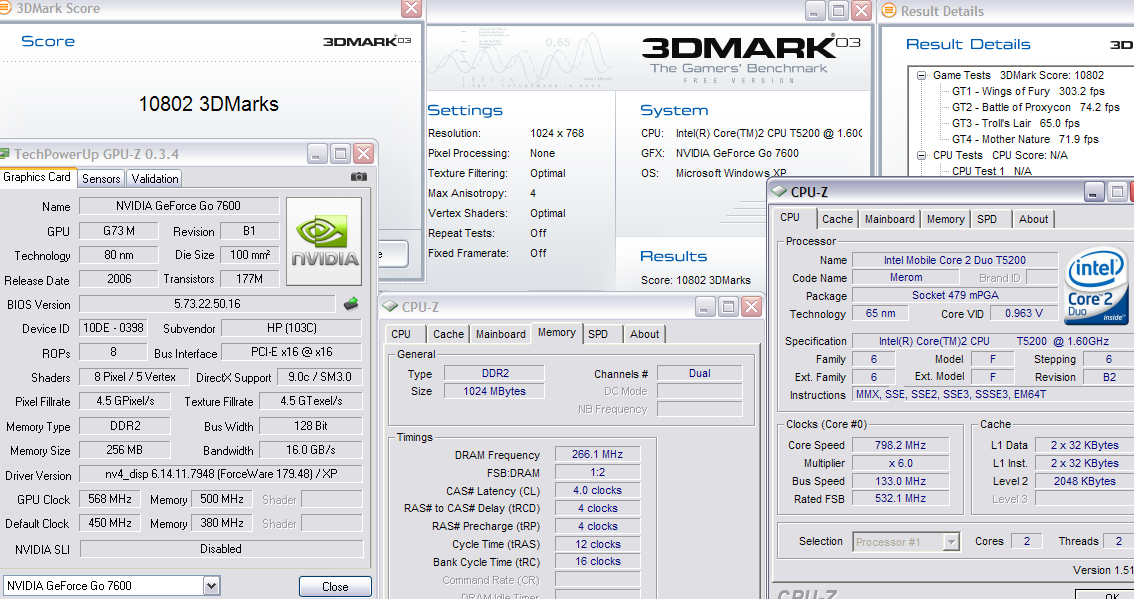
Task: Click the right CPU-Z window title icon
Action: coord(779,192)
